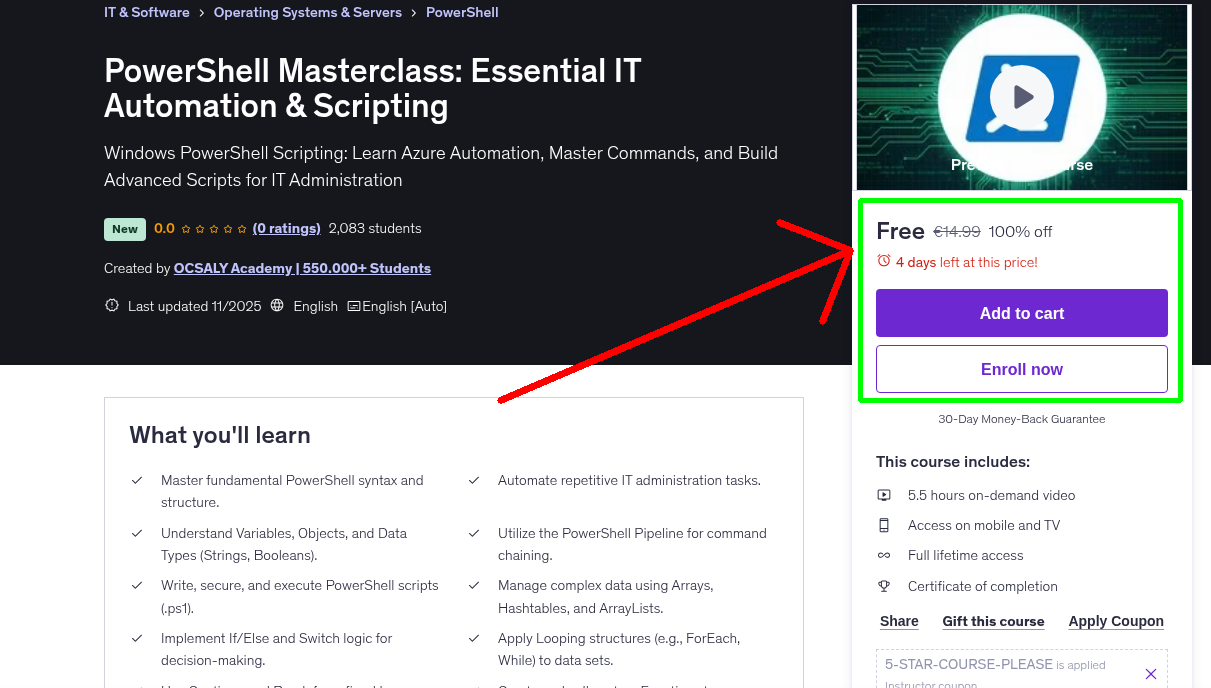The image size is (1211, 688).
Task: Click the mobile and TV access icon
Action: click(x=885, y=524)
